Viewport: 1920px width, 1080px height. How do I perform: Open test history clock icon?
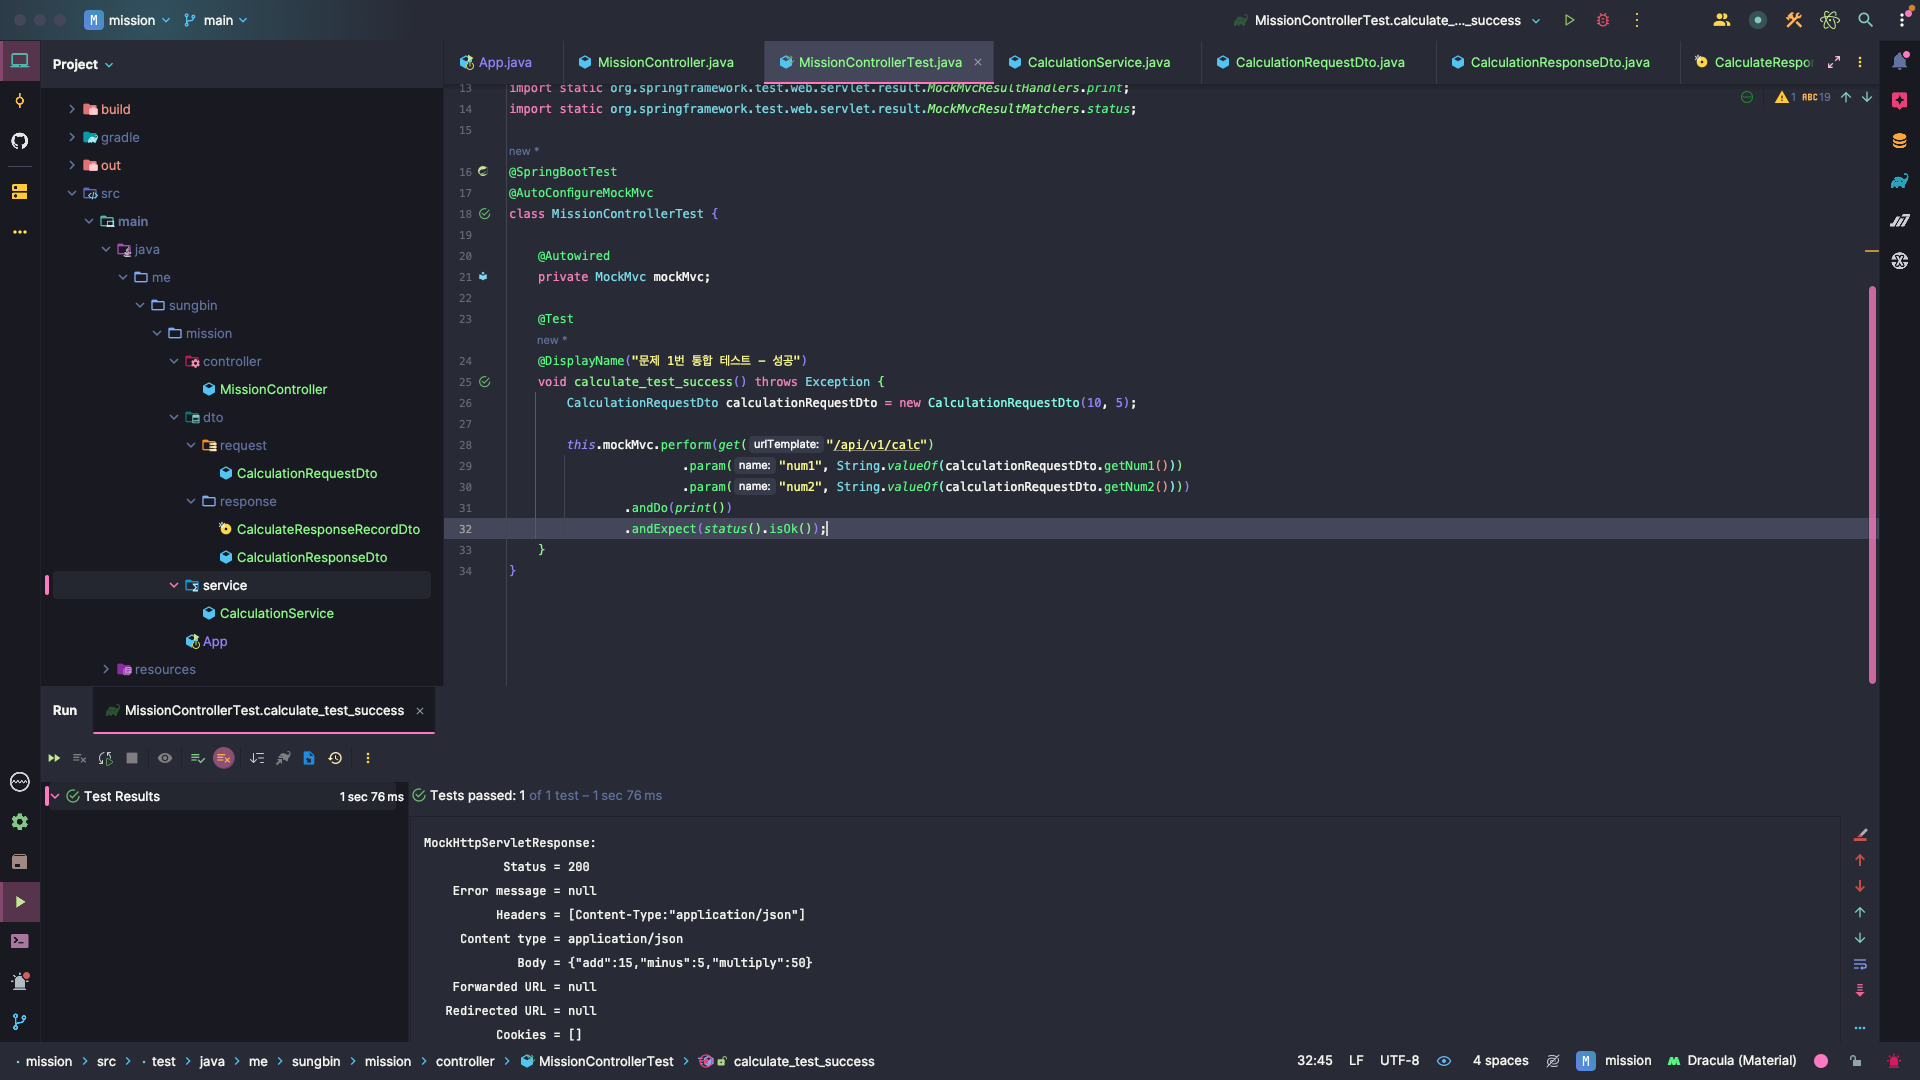coord(335,758)
